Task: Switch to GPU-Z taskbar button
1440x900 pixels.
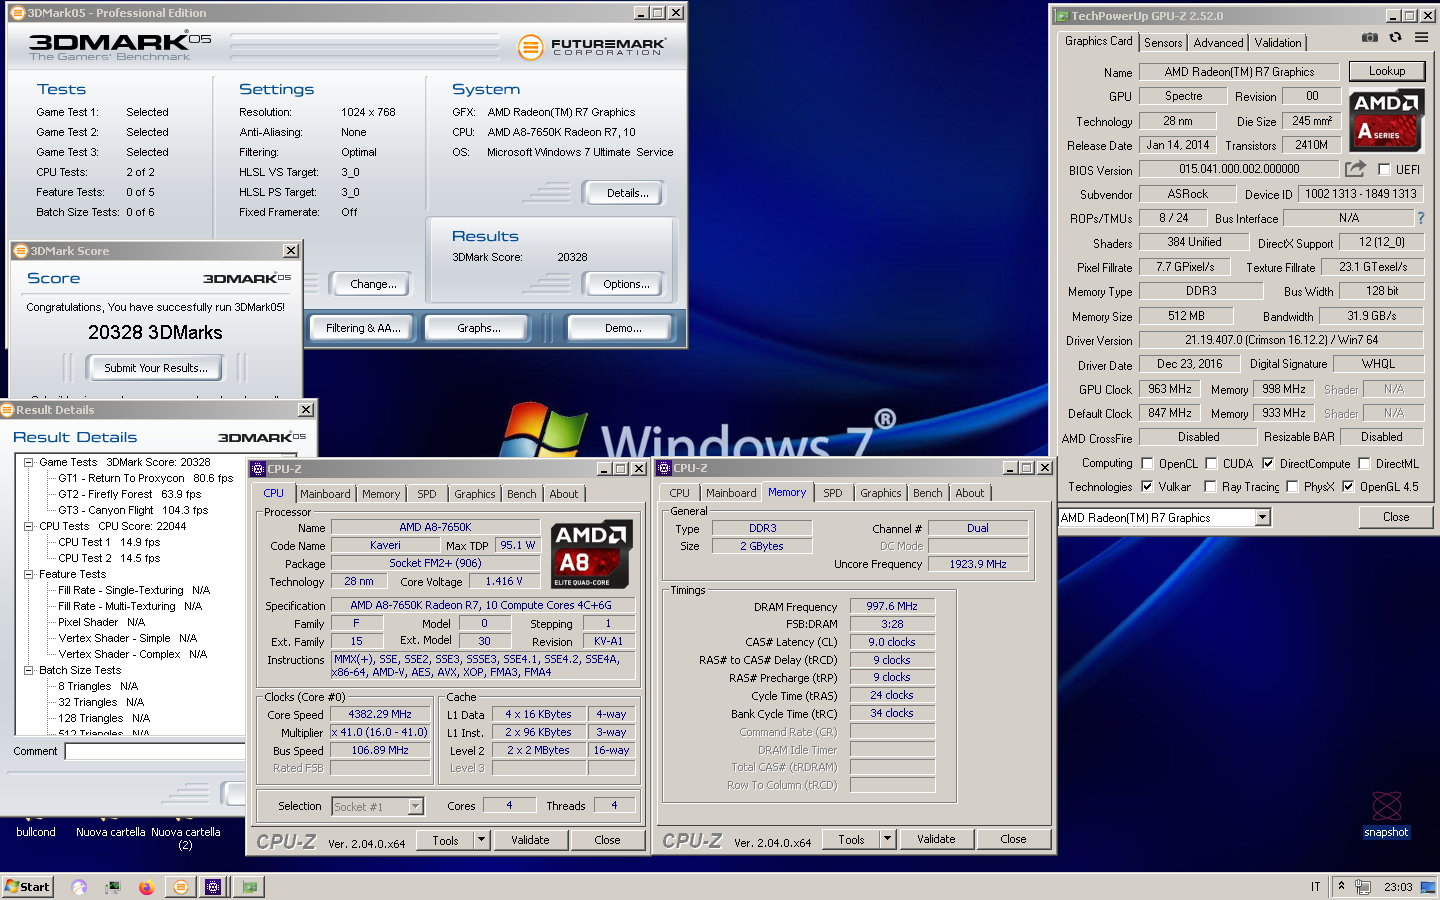Action: [x=249, y=886]
